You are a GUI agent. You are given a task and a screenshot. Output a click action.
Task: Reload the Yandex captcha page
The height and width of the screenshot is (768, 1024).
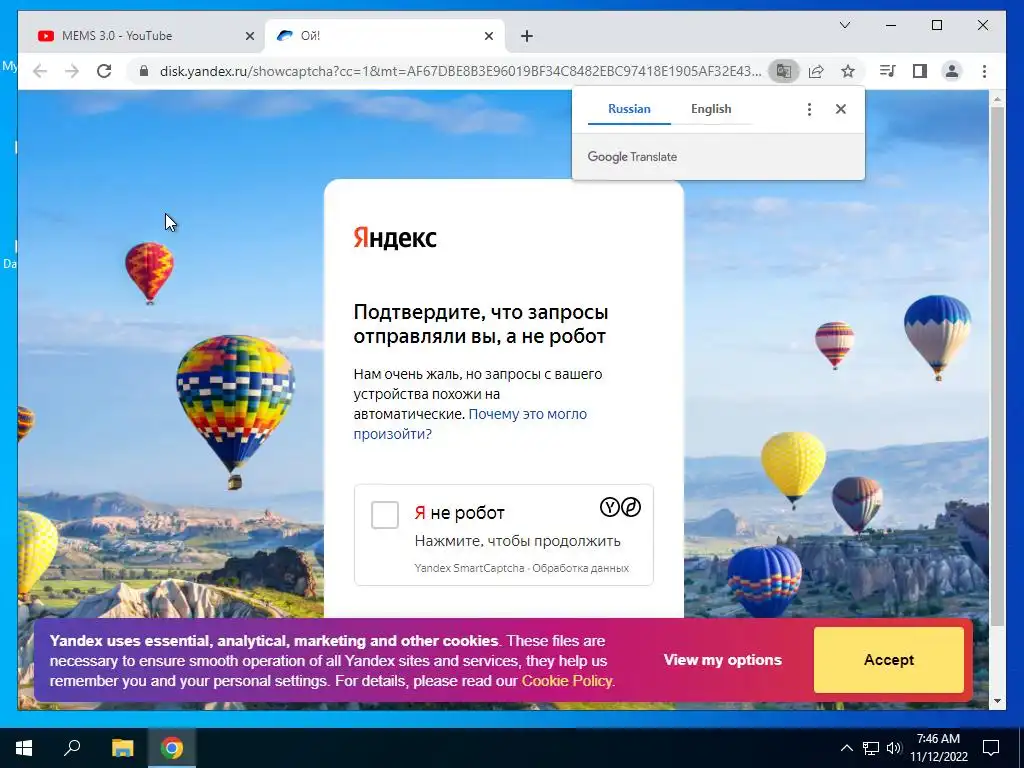(x=104, y=71)
